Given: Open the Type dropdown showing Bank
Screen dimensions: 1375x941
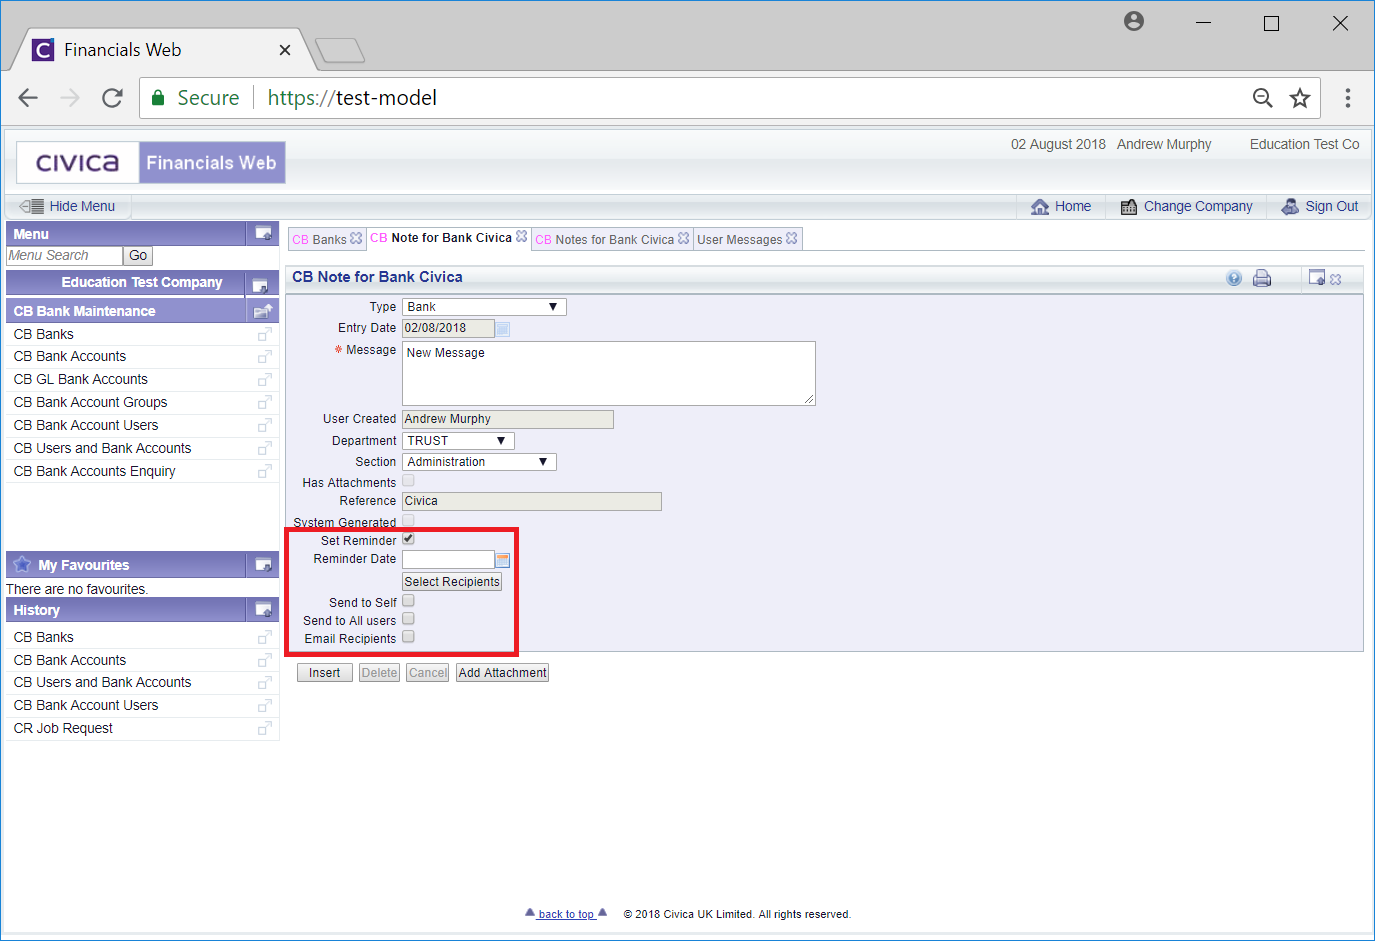Looking at the screenshot, I should tap(484, 307).
